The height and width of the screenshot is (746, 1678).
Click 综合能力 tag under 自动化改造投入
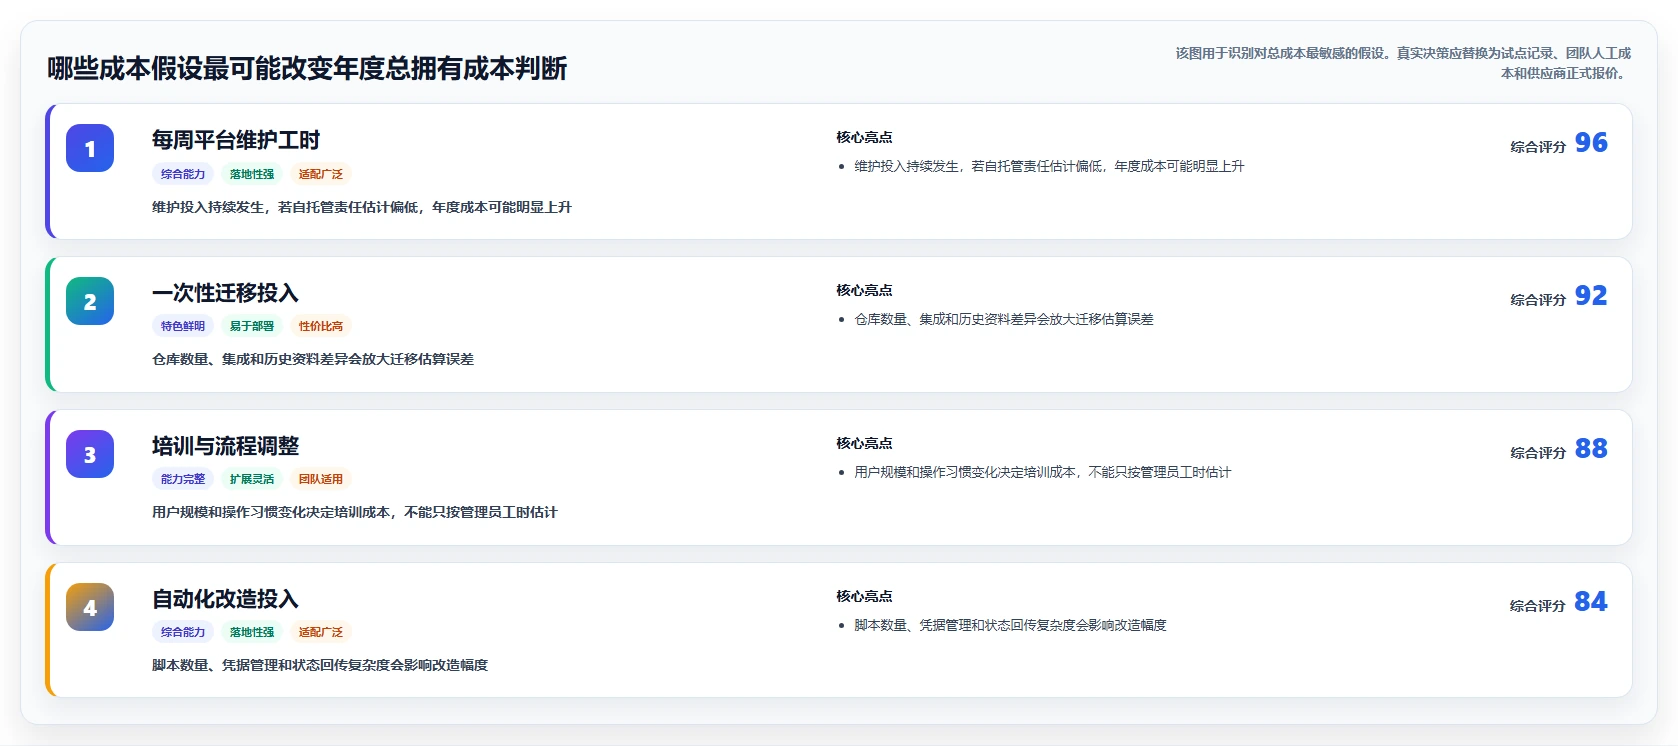pos(183,632)
